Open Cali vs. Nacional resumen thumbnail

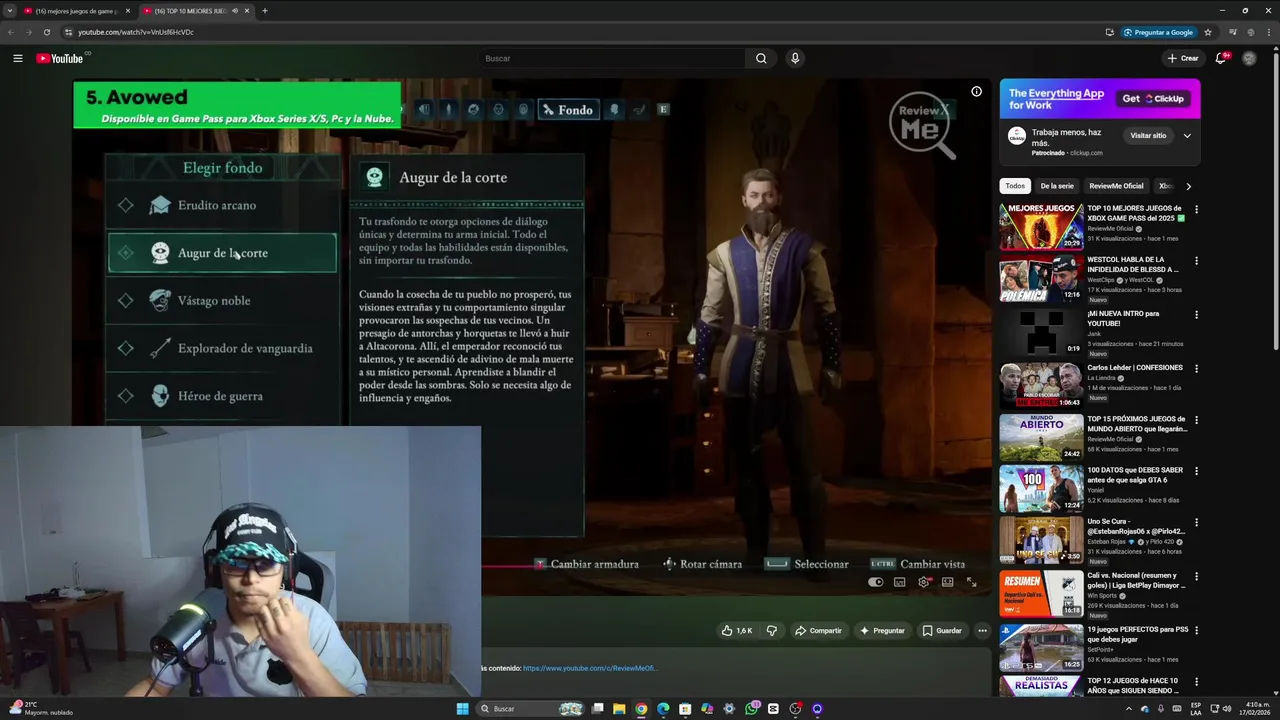click(x=1041, y=594)
